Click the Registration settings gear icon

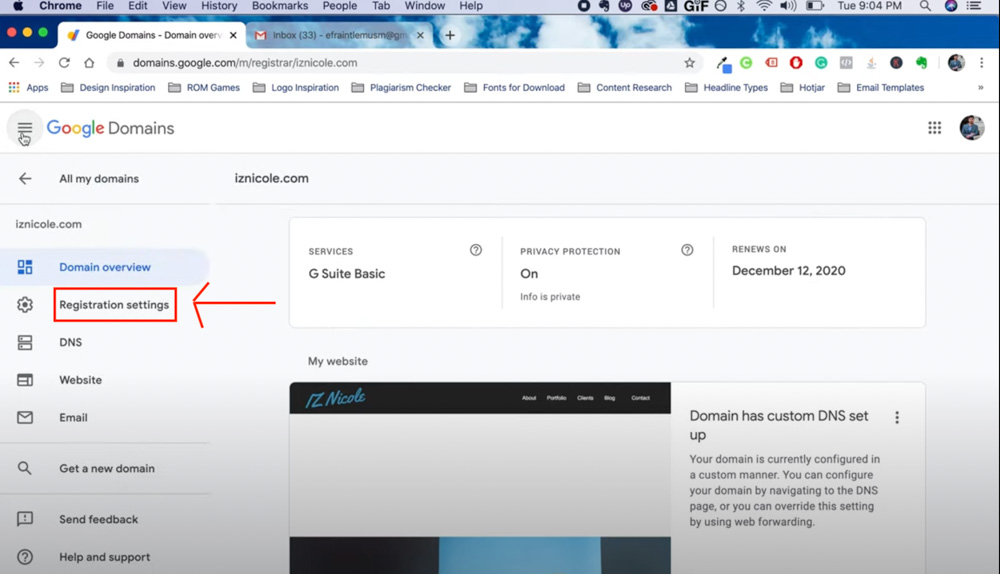pyautogui.click(x=25, y=305)
